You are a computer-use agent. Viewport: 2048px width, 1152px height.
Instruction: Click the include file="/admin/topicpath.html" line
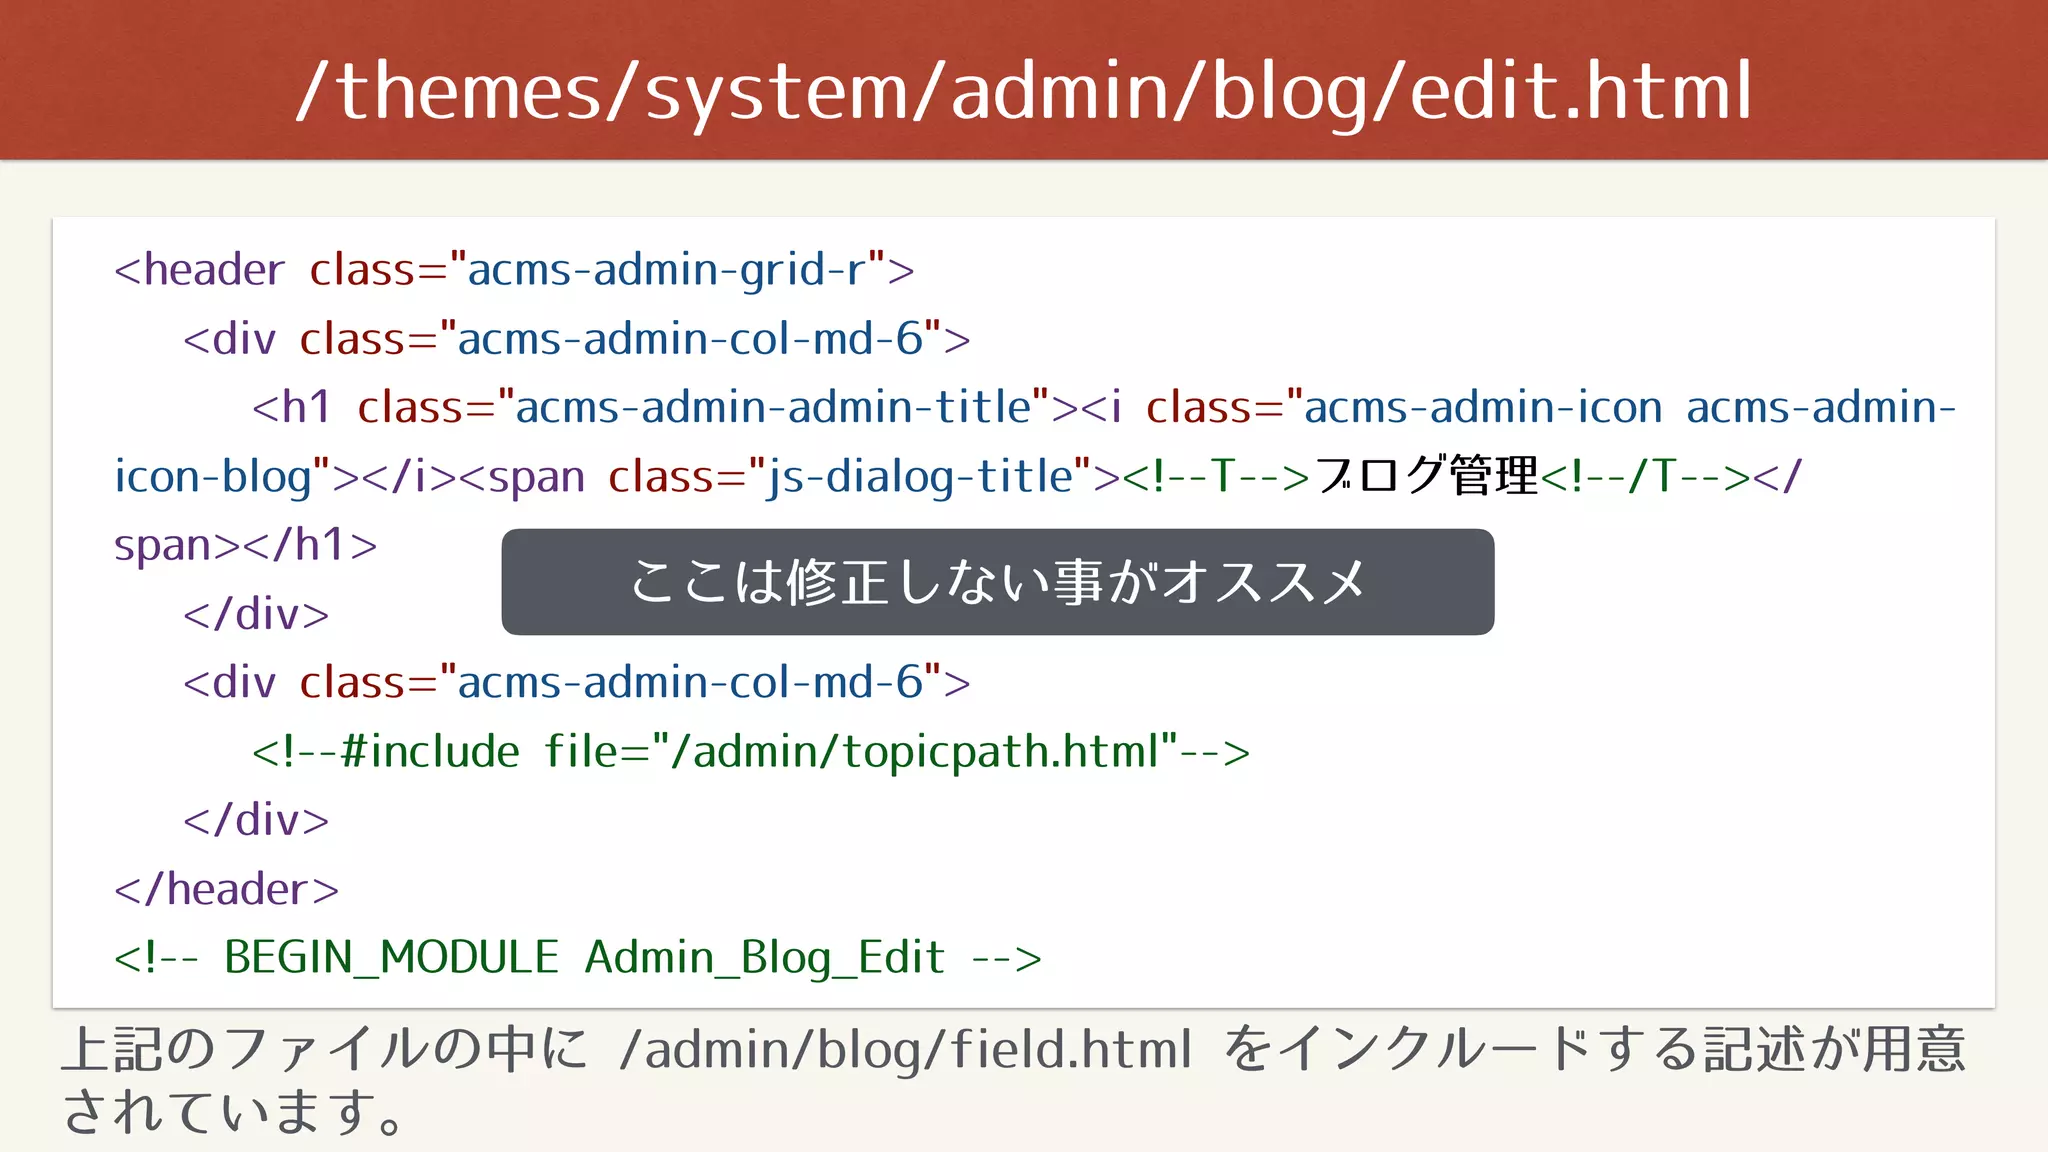(x=750, y=751)
